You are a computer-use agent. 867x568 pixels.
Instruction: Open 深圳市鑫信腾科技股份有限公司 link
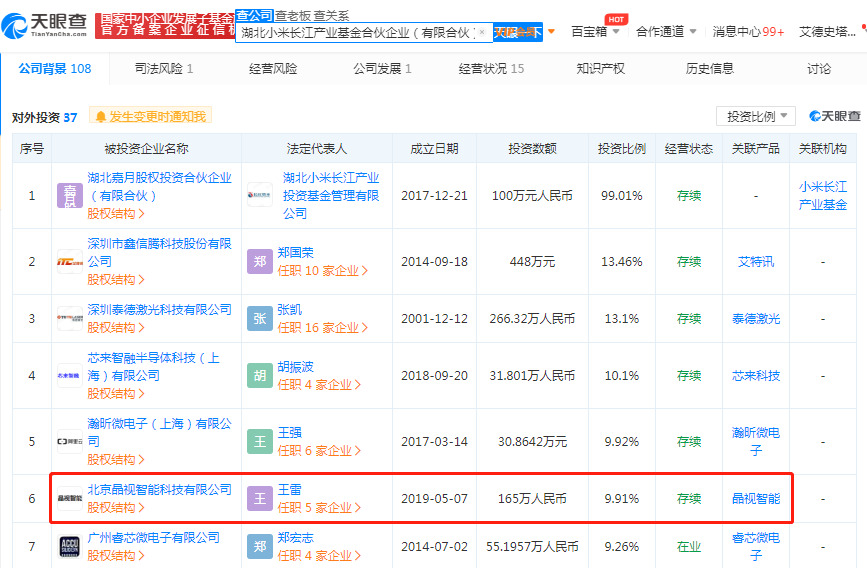[x=159, y=252]
